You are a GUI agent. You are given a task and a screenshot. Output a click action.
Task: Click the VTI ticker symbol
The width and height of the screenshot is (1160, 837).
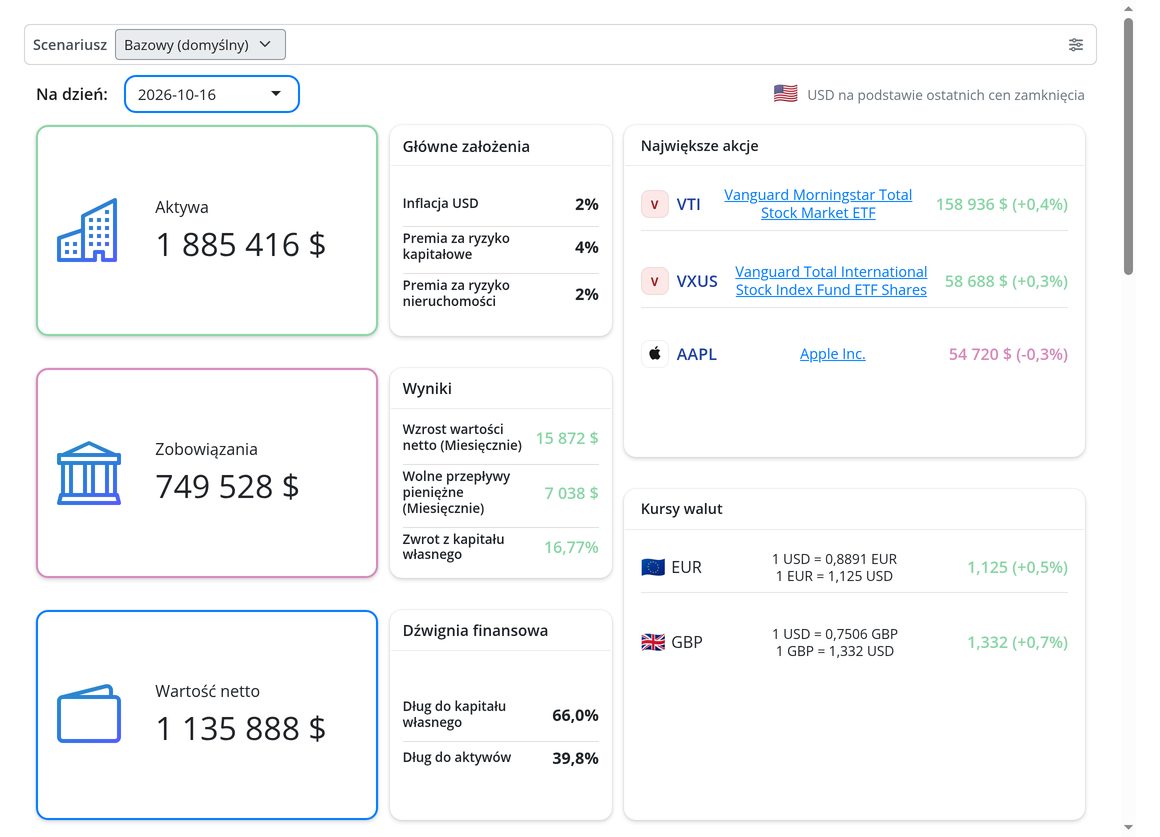689,204
